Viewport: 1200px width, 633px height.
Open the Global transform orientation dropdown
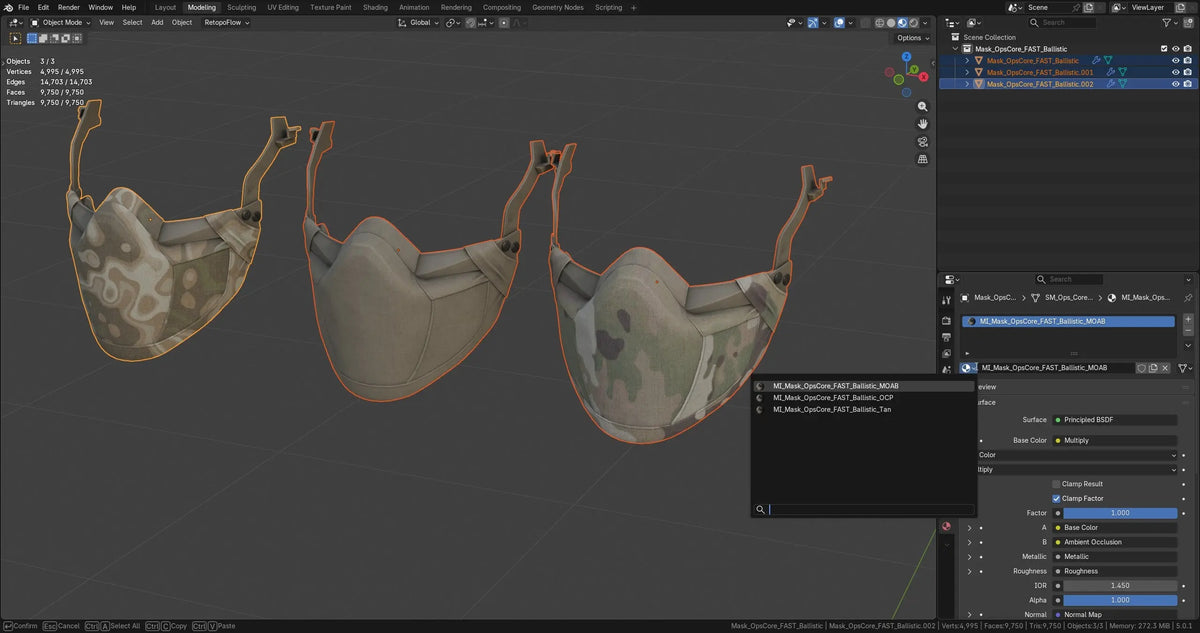420,22
